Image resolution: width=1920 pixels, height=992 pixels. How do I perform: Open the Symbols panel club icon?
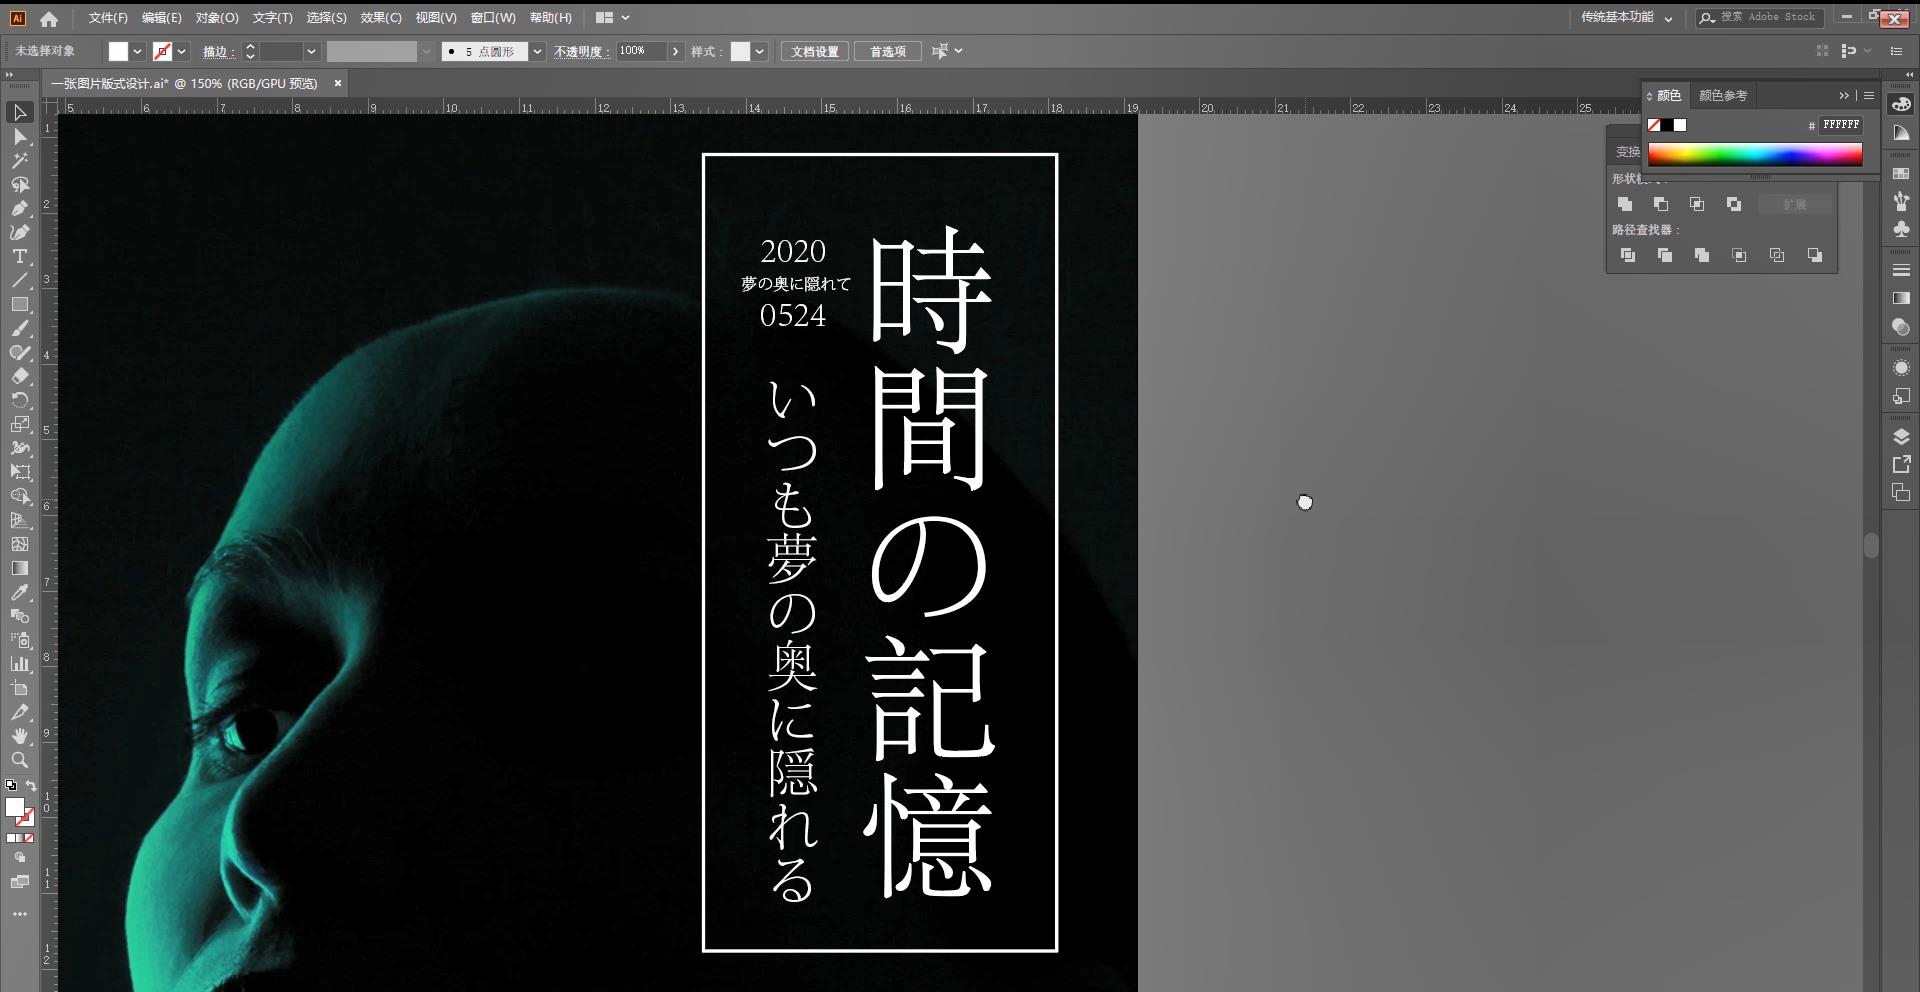click(x=1901, y=229)
